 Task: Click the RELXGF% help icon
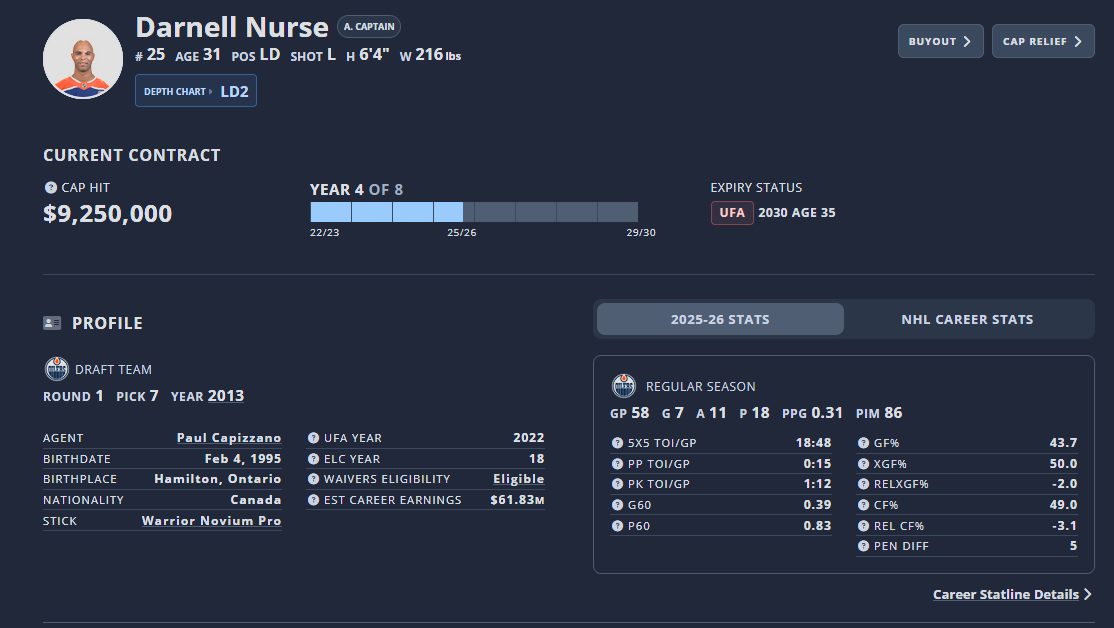(x=863, y=484)
